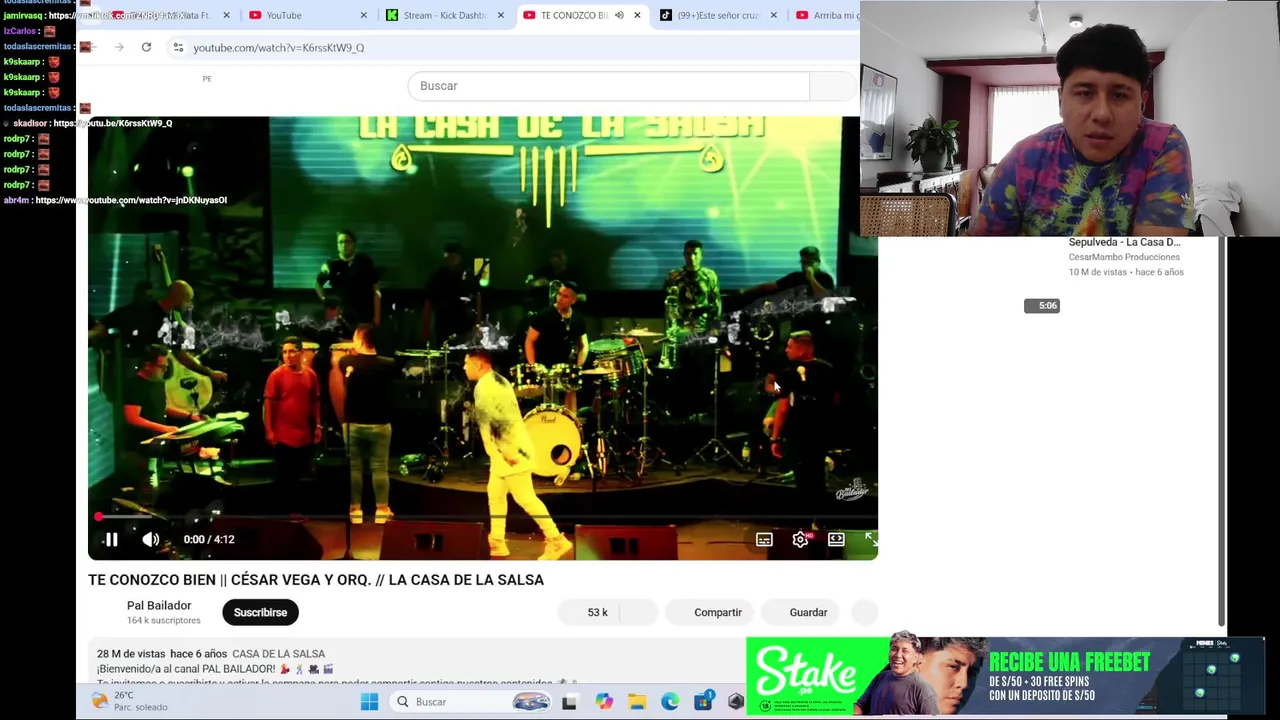Pause the YouTube video
Screen dimensions: 1280x720
(111, 539)
